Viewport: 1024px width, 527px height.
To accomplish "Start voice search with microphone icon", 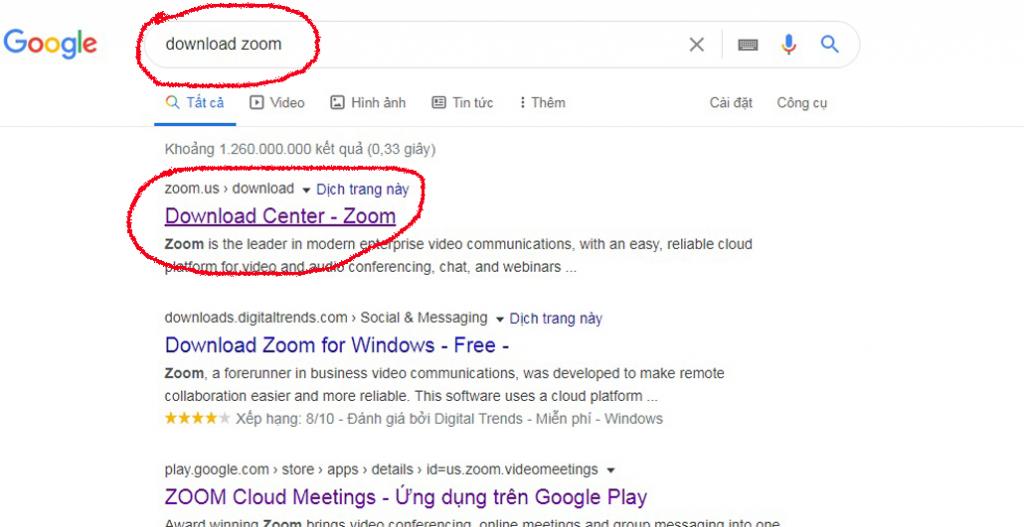I will (789, 44).
